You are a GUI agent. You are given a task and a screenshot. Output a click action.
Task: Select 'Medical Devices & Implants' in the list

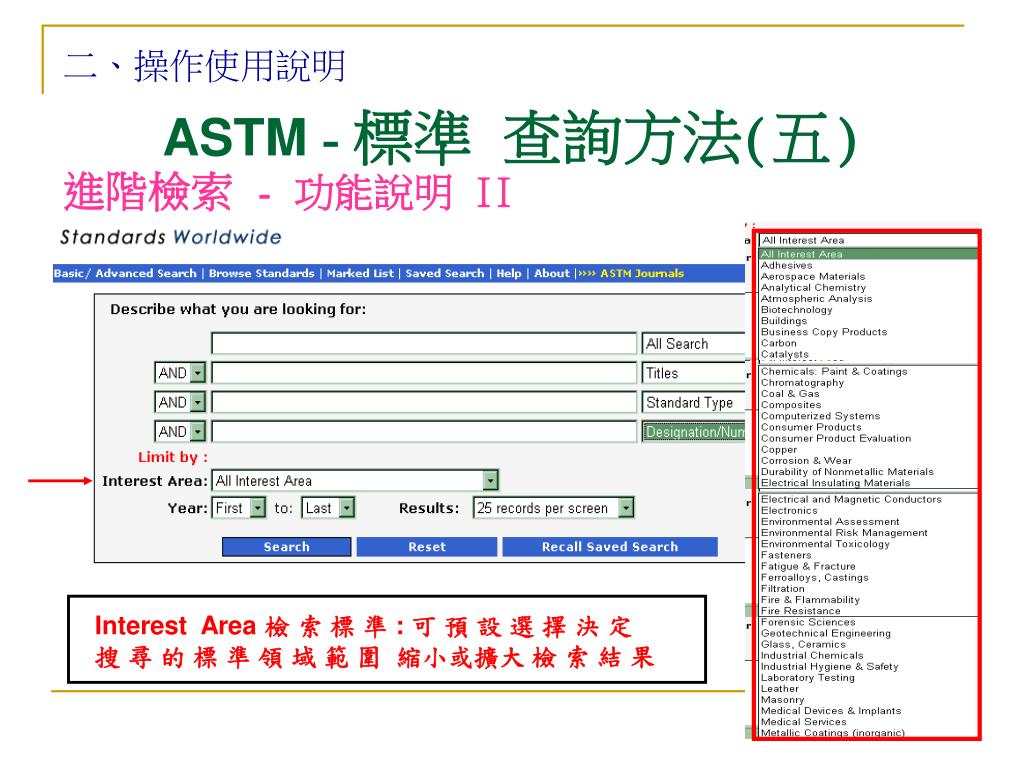coord(831,711)
